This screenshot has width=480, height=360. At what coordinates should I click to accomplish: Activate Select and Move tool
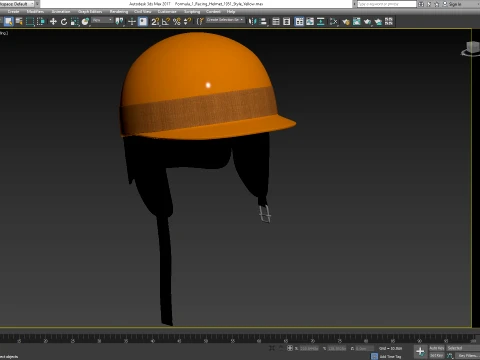pos(53,22)
